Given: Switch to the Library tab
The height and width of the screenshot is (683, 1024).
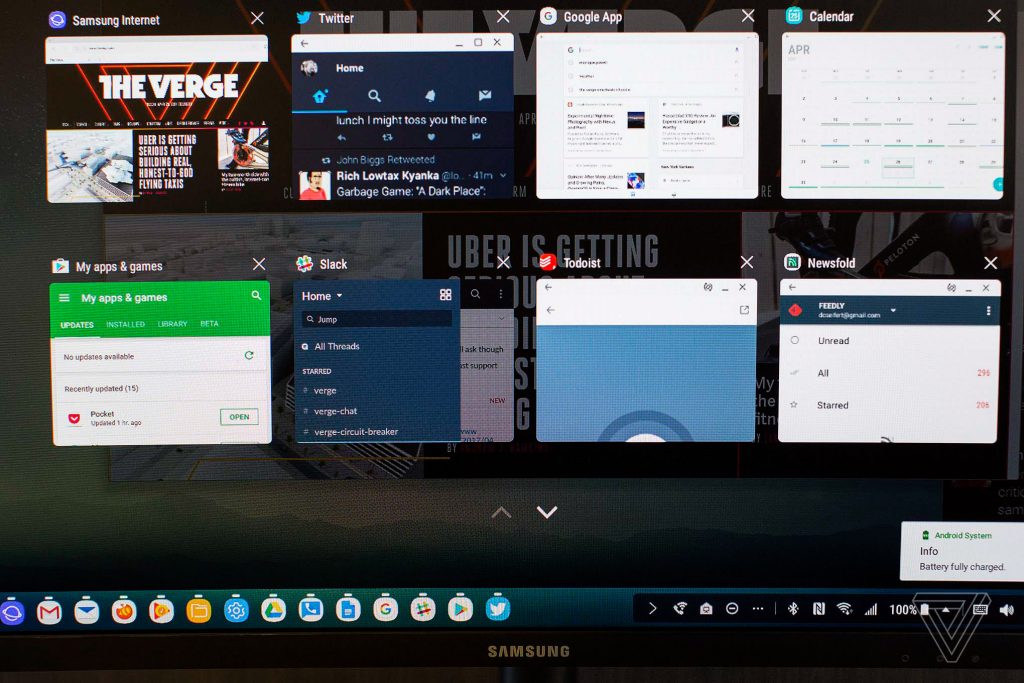Looking at the screenshot, I should 172,324.
